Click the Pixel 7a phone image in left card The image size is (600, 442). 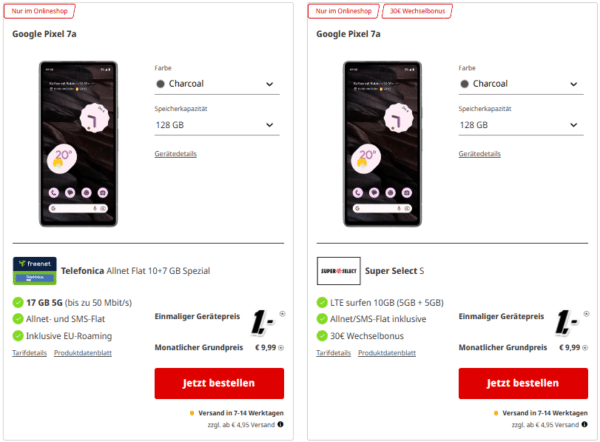78,144
